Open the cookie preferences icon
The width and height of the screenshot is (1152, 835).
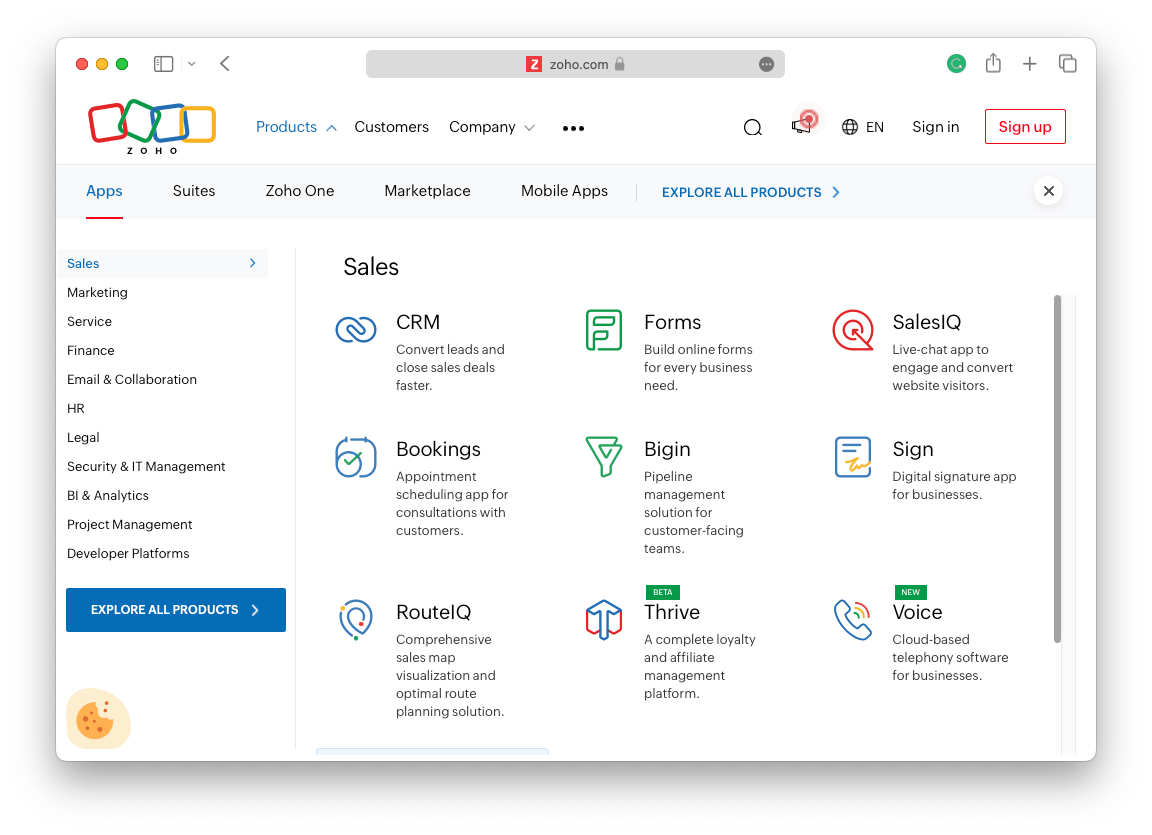[x=98, y=718]
